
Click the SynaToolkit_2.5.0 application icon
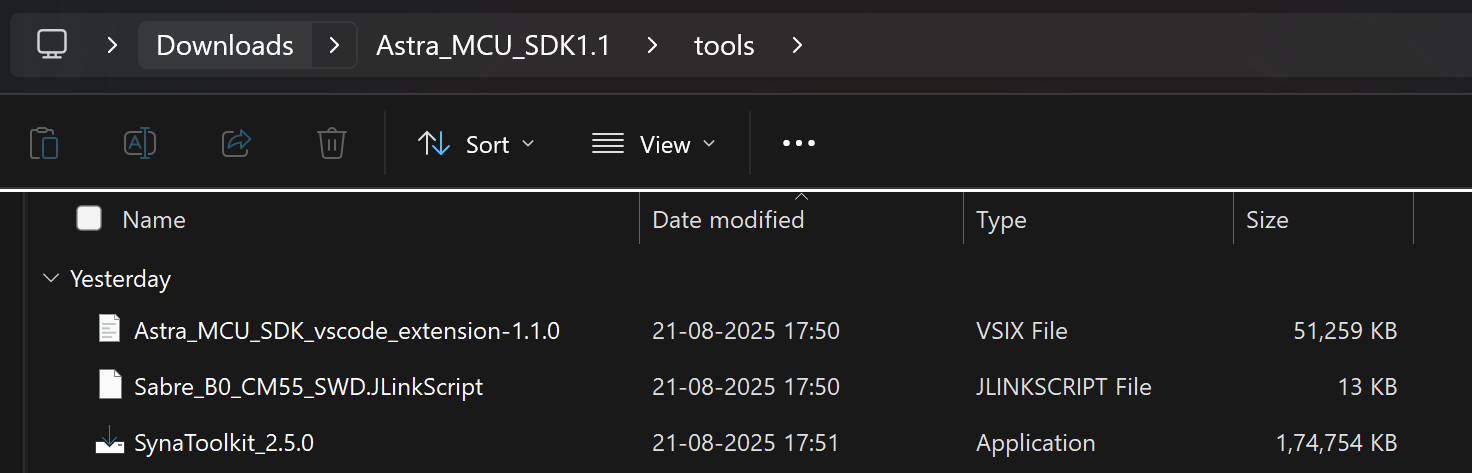click(x=110, y=442)
